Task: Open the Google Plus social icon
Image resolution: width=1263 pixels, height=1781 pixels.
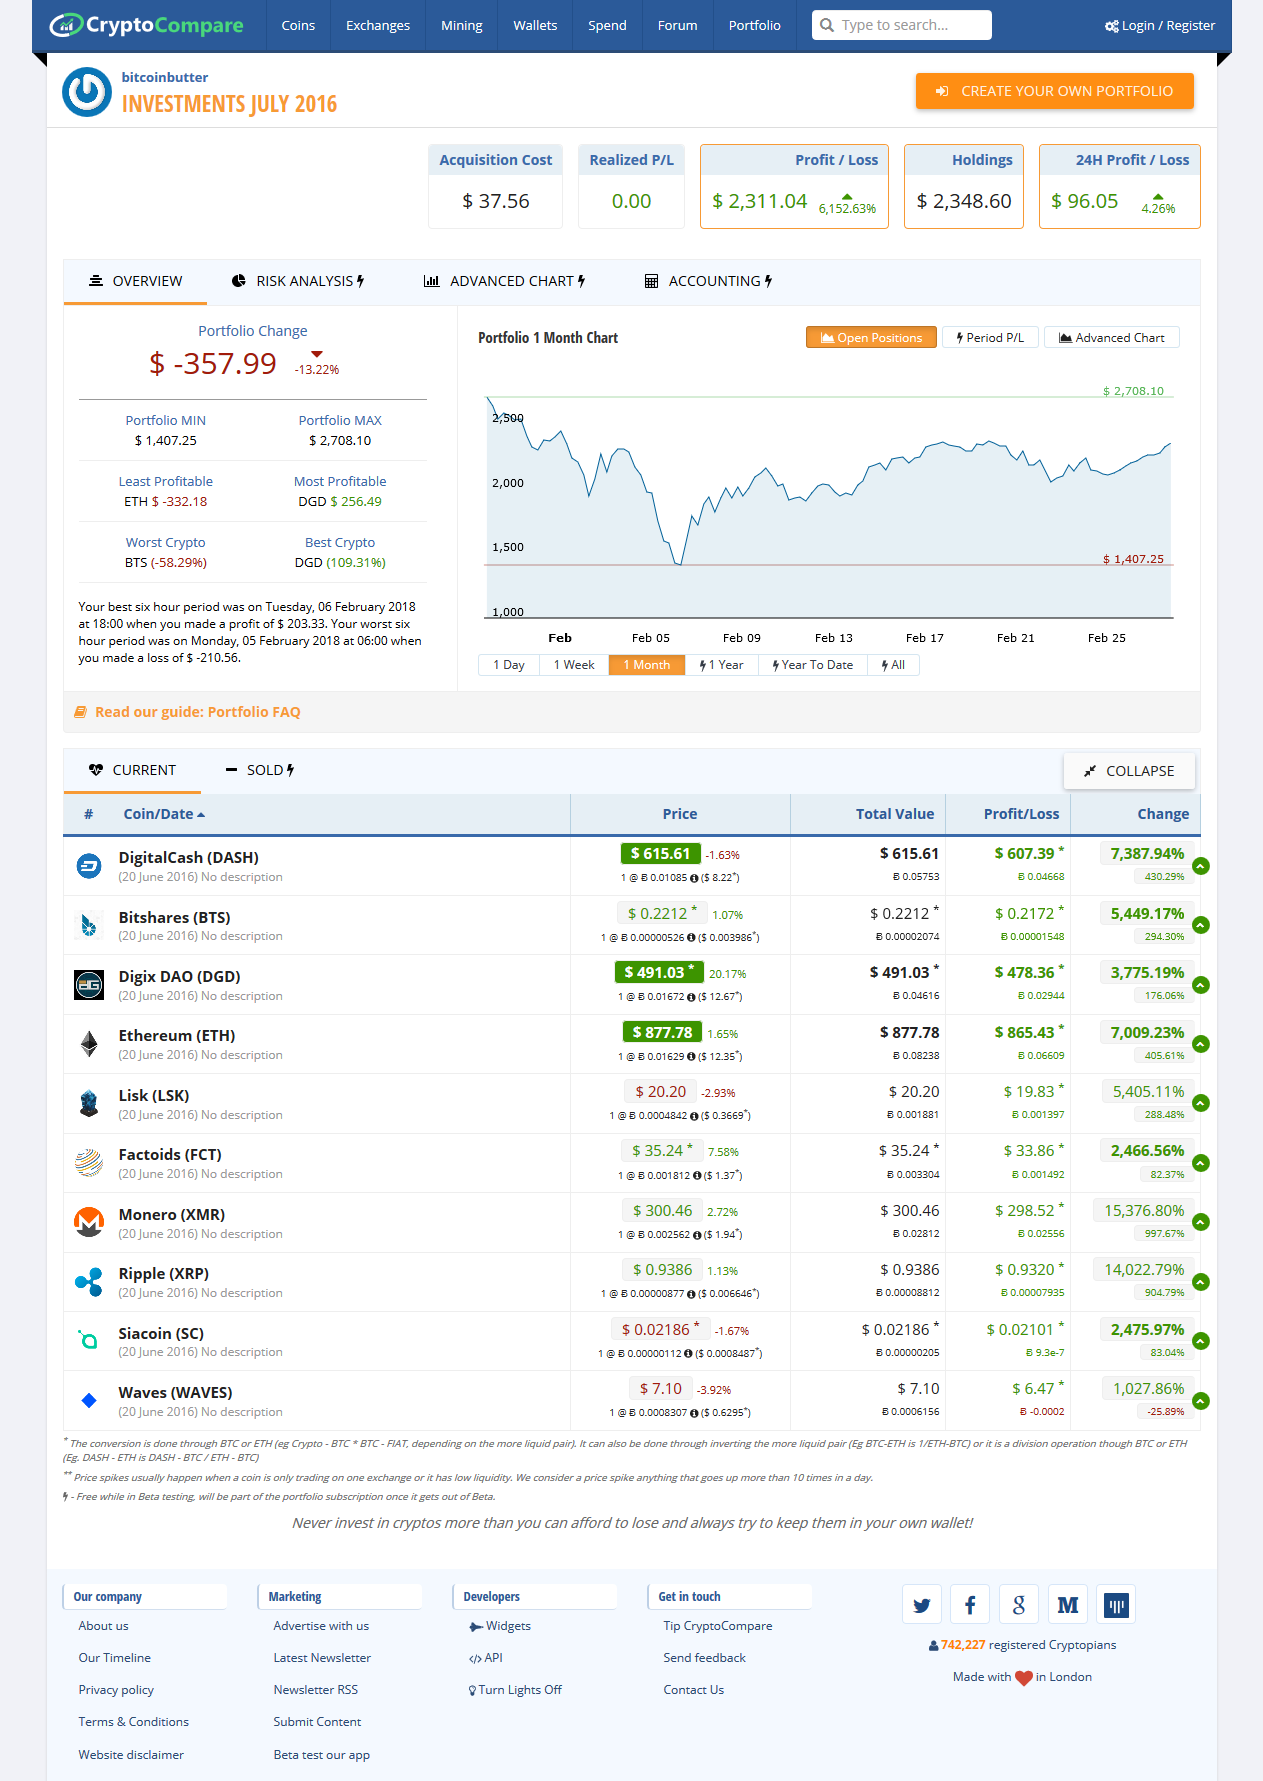Action: pos(1019,1605)
